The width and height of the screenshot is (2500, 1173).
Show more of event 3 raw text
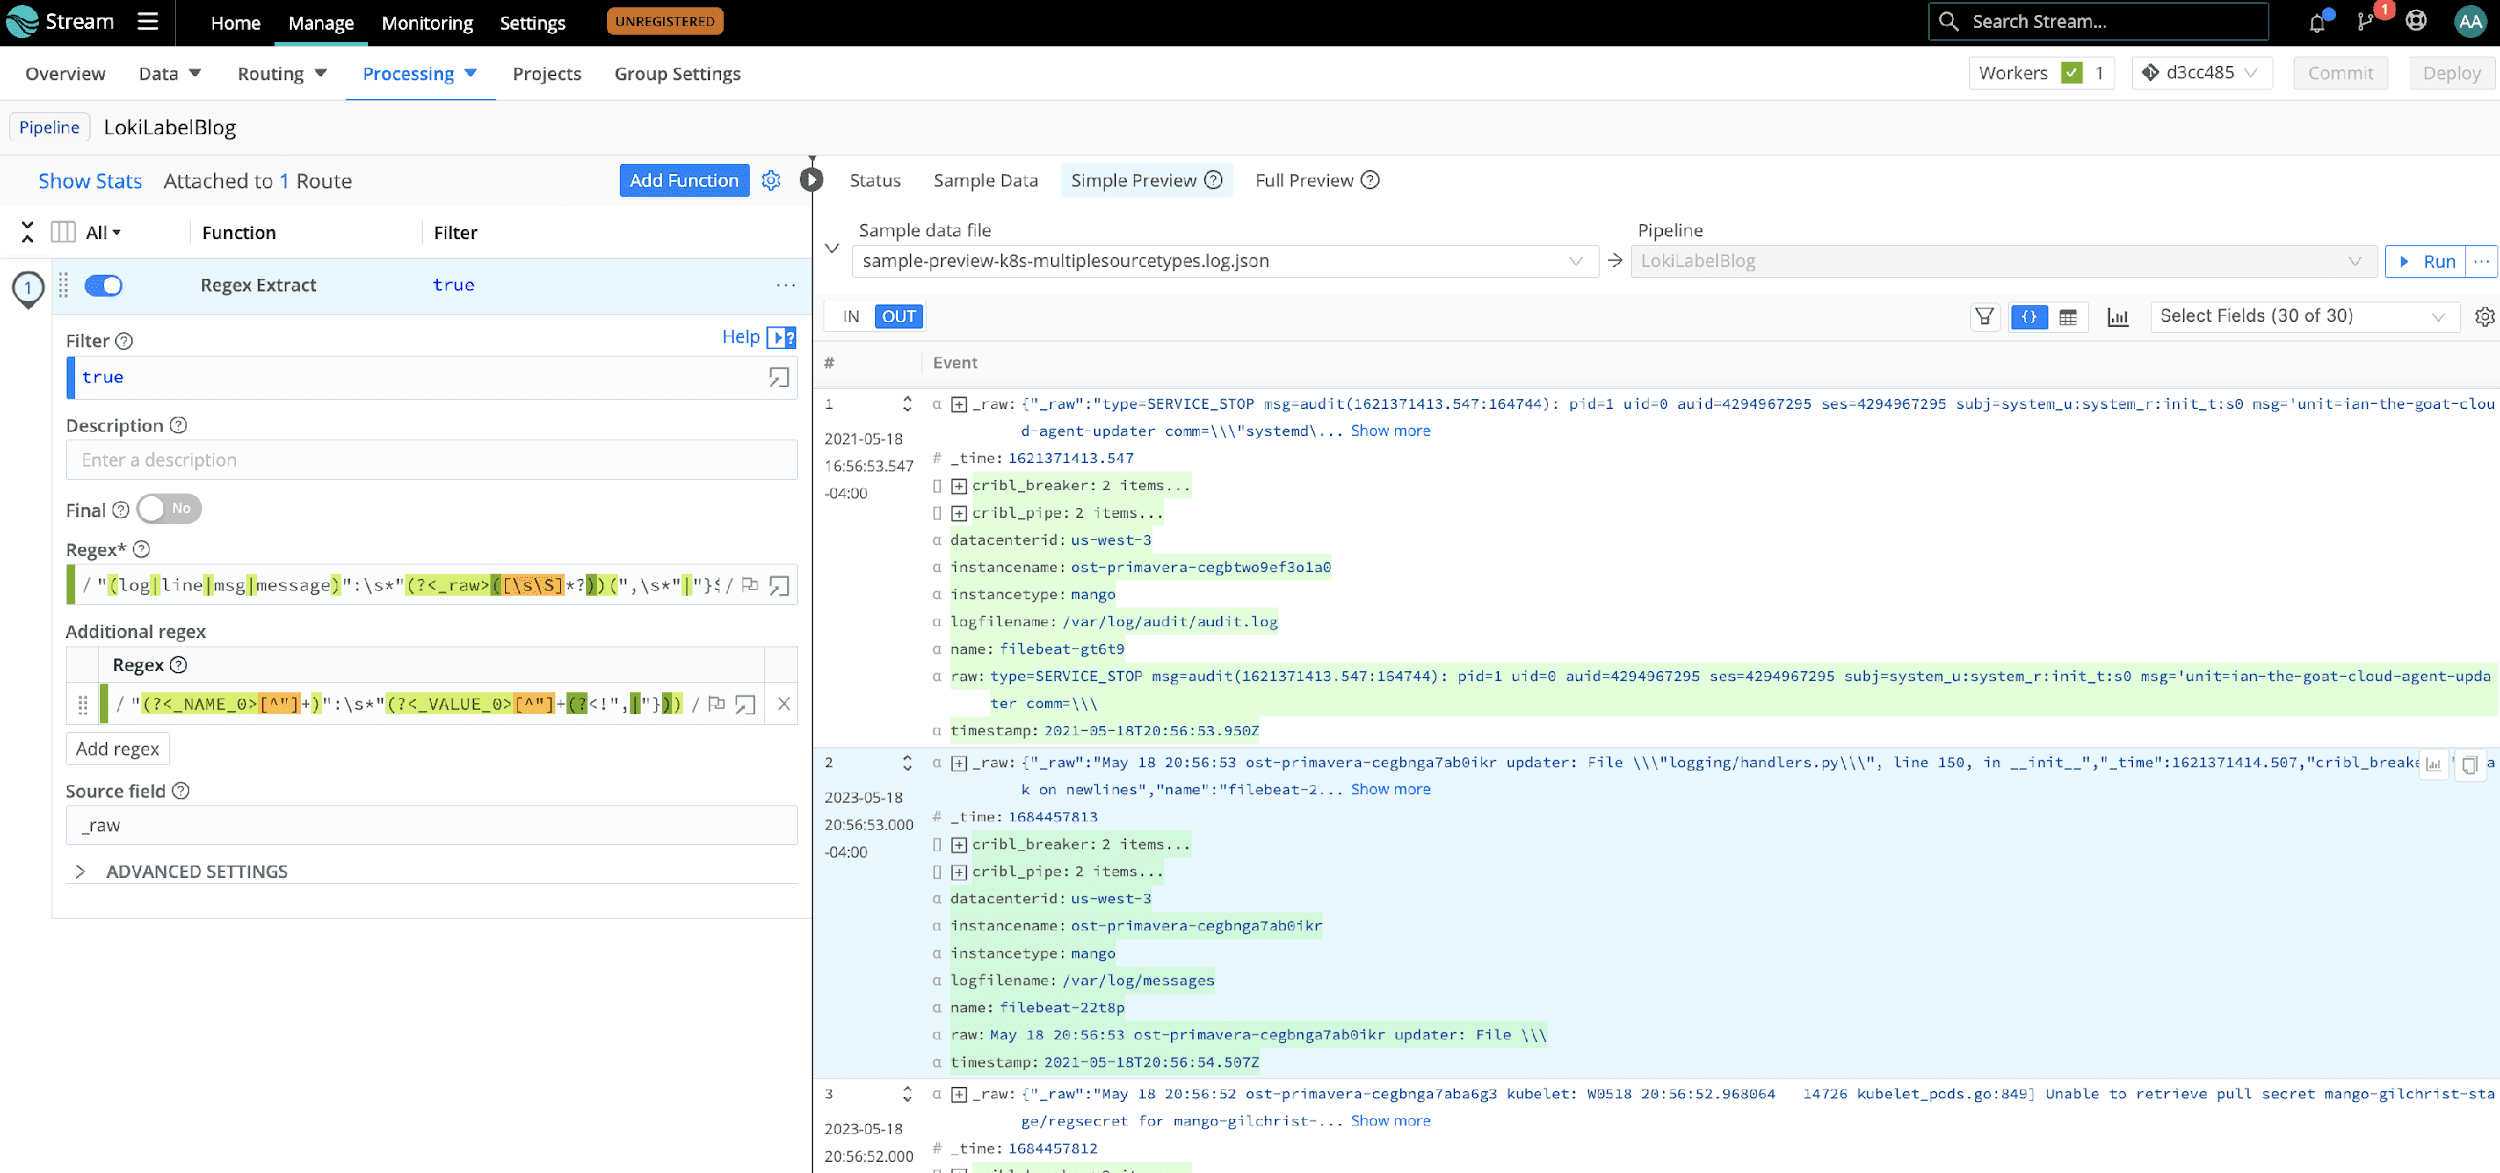[1390, 1120]
